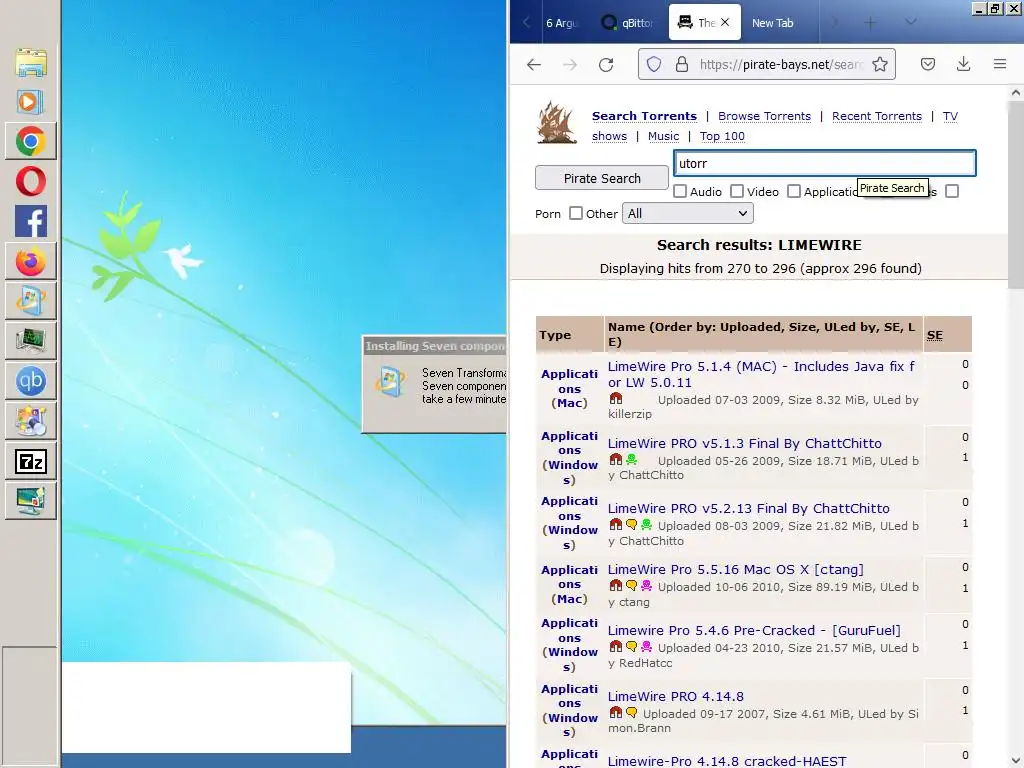Tick the Other checkbox
The width and height of the screenshot is (1024, 768).
tap(575, 214)
